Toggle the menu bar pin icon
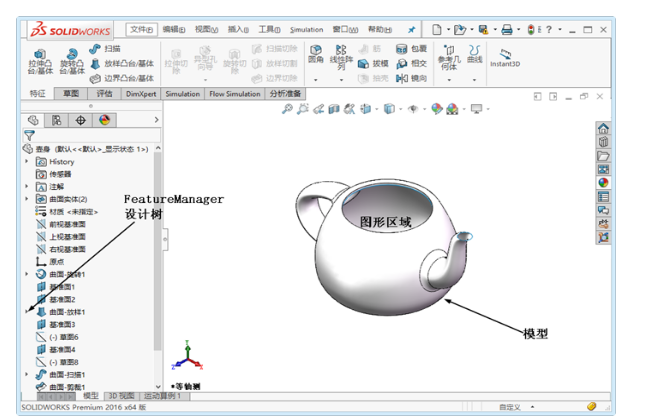 click(411, 30)
